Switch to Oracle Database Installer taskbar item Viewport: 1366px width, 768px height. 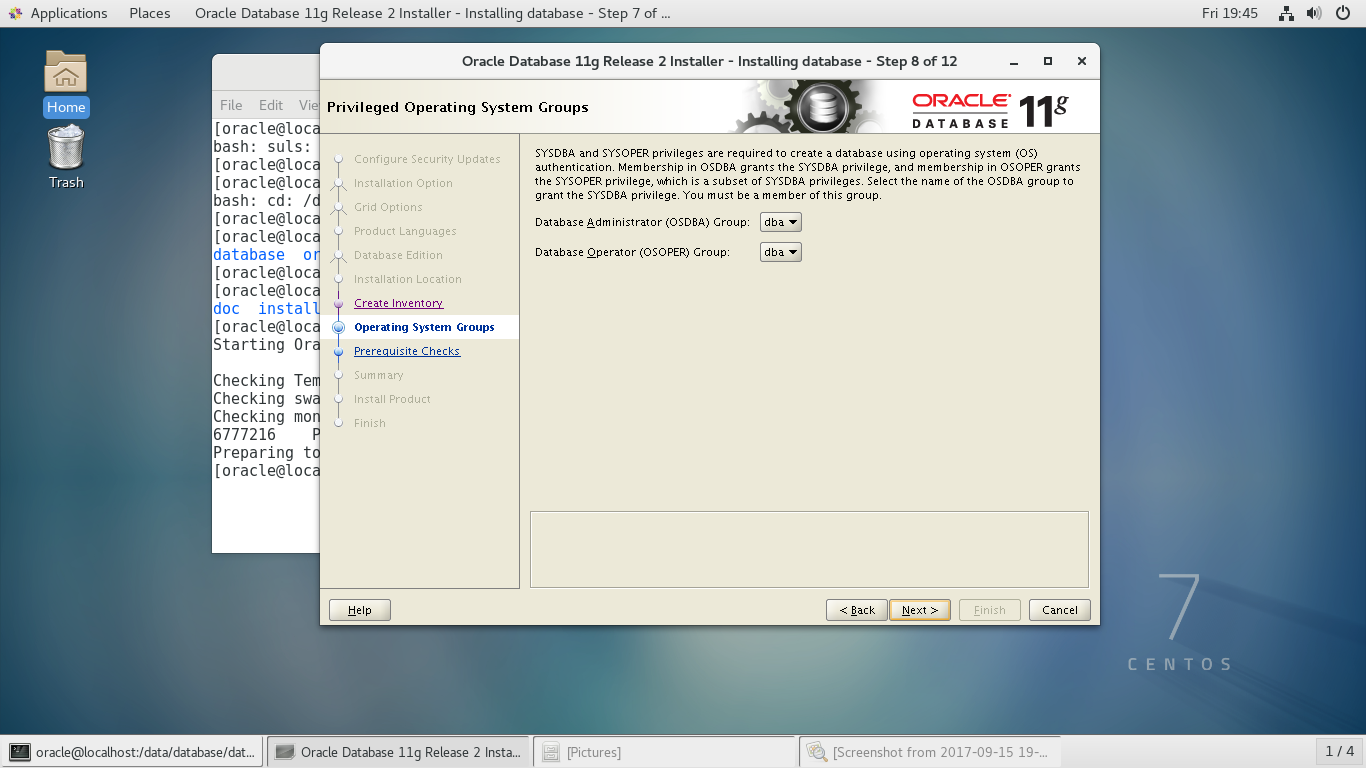399,752
